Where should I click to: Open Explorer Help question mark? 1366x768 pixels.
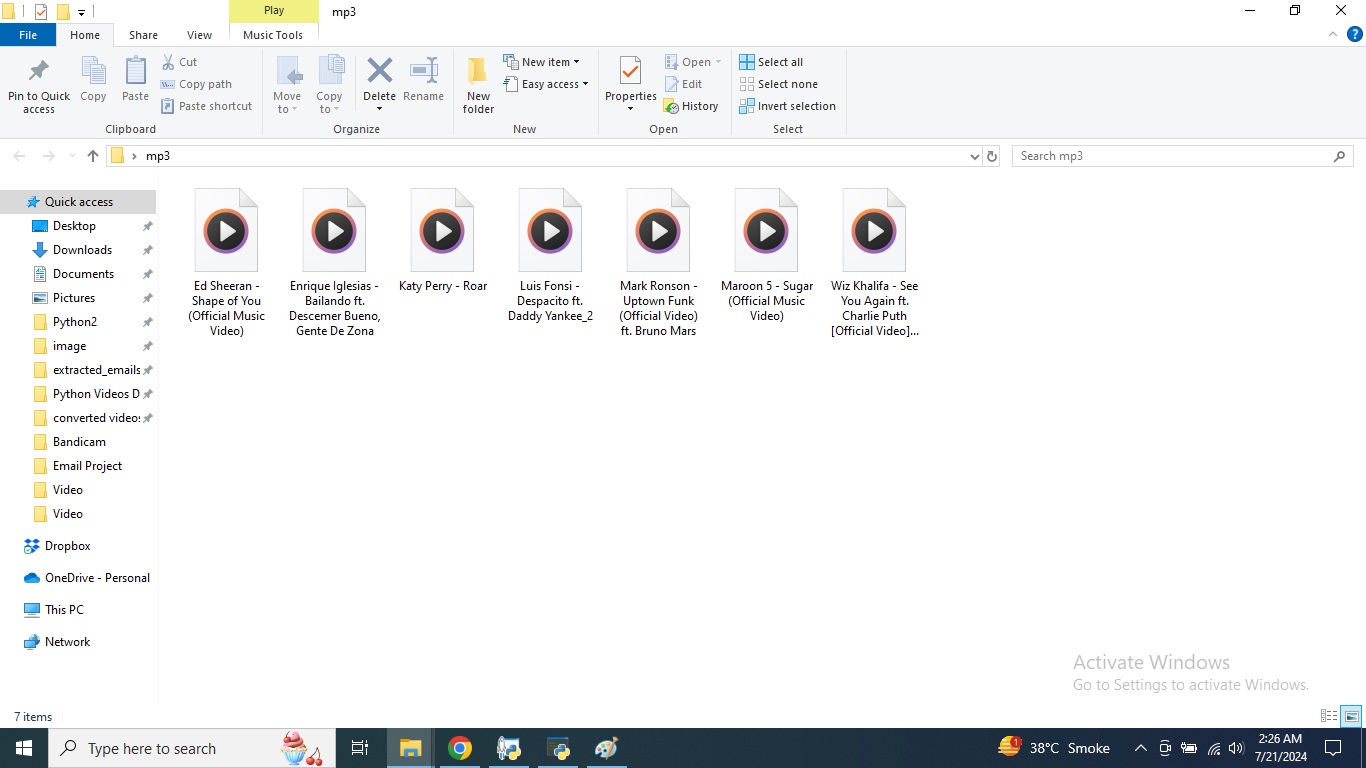tap(1355, 34)
